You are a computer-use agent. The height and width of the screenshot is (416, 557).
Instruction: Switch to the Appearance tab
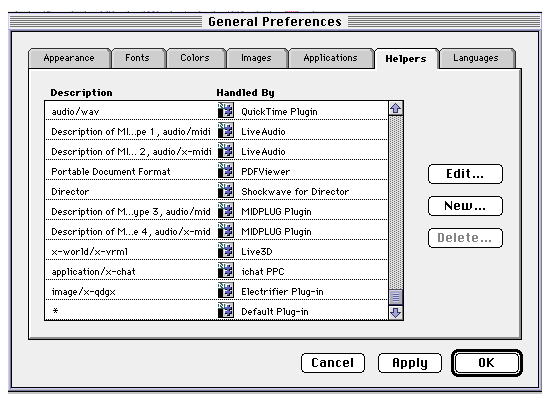pos(69,58)
